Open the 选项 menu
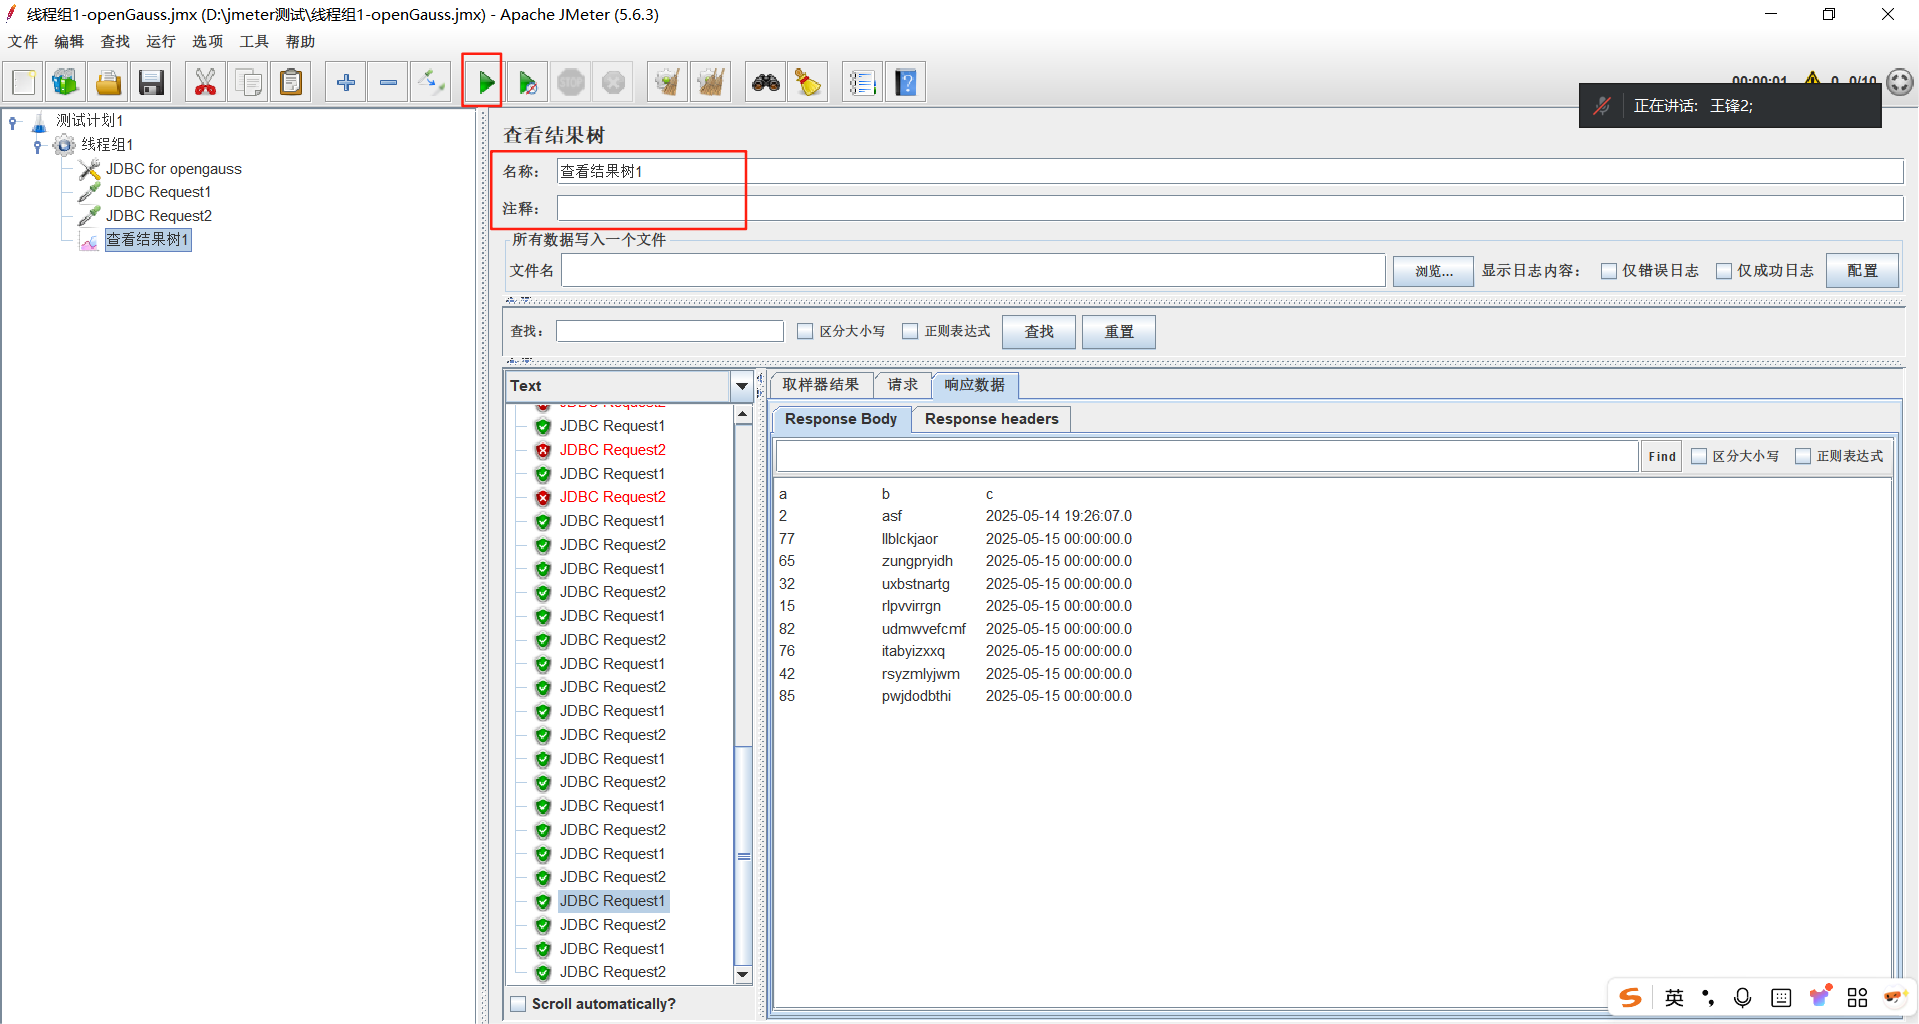 208,41
